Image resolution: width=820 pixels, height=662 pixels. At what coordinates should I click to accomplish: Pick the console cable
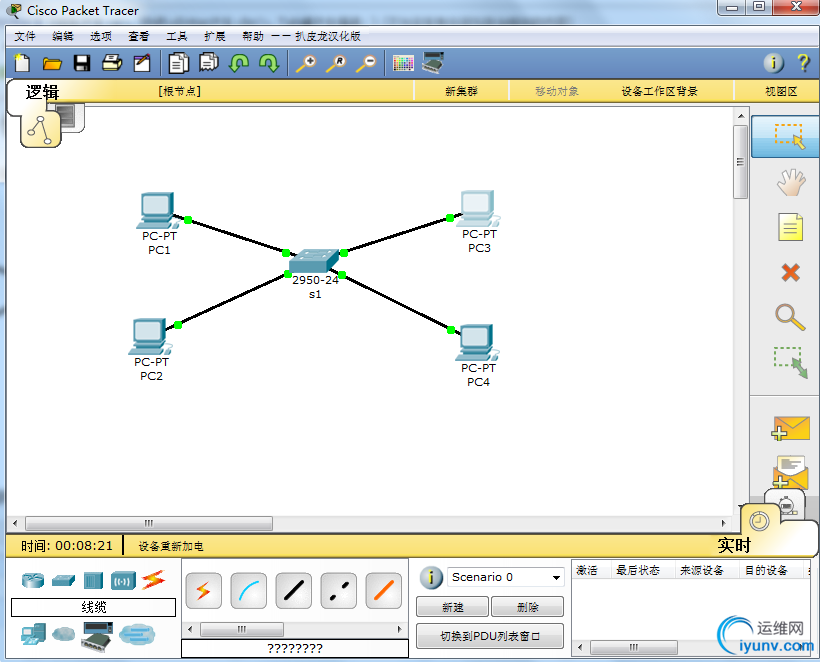click(x=249, y=591)
